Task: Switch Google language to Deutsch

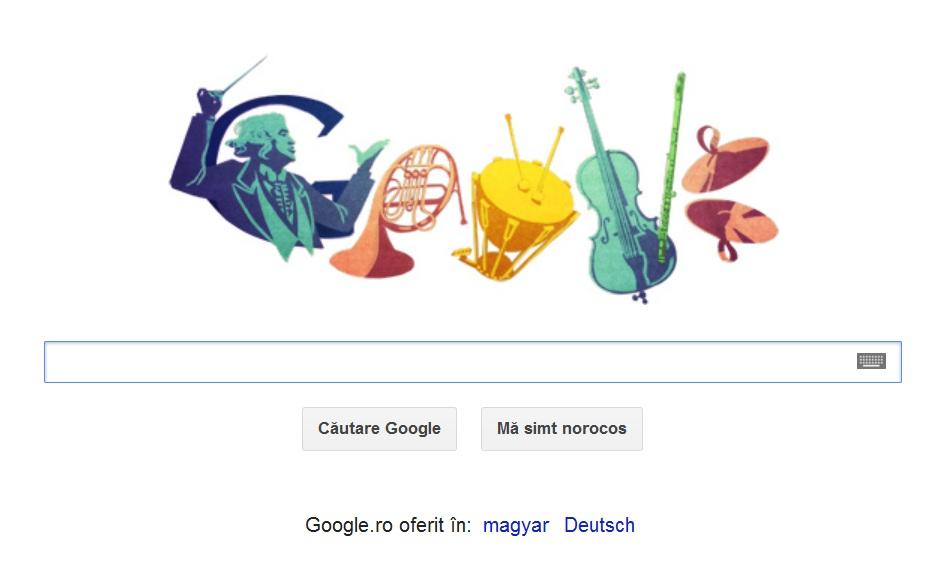Action: (599, 525)
